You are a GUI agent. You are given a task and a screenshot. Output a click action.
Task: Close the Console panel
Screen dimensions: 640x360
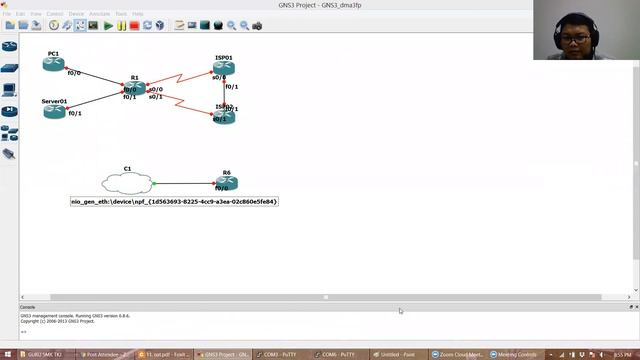[x=636, y=307]
